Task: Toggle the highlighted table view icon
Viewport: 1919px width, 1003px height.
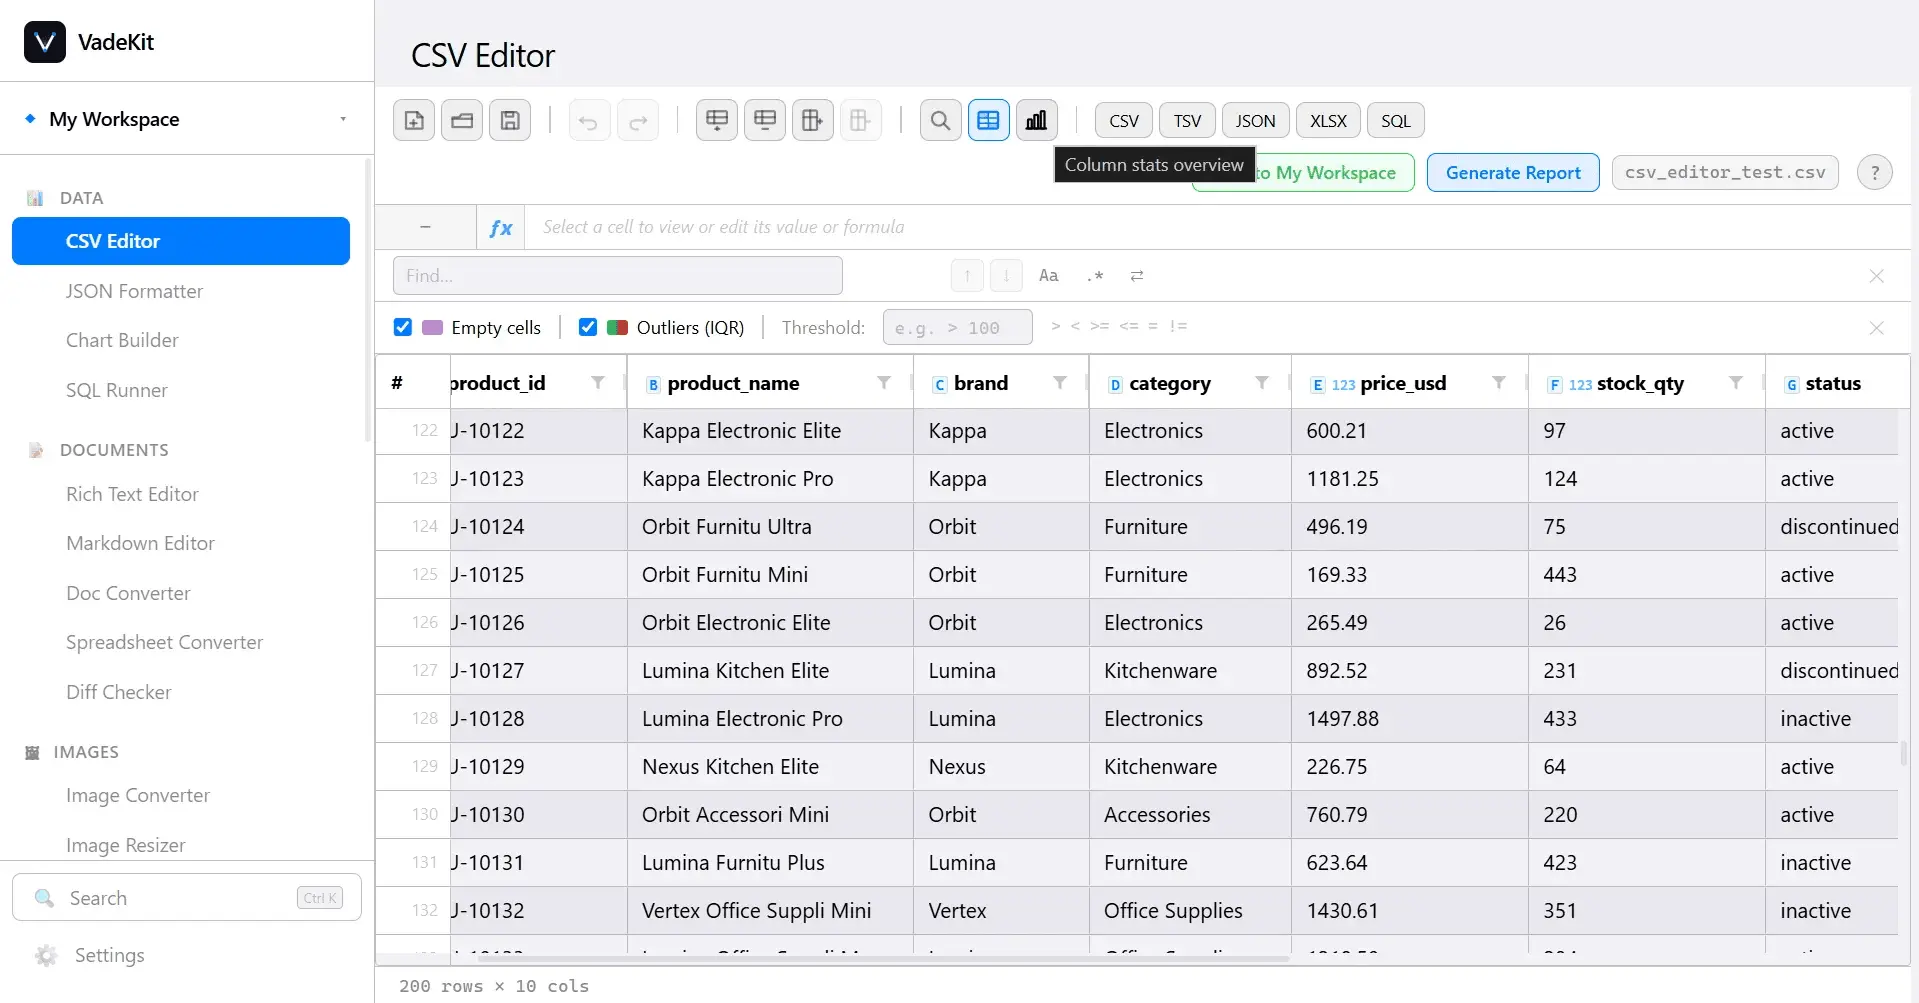Action: click(989, 121)
